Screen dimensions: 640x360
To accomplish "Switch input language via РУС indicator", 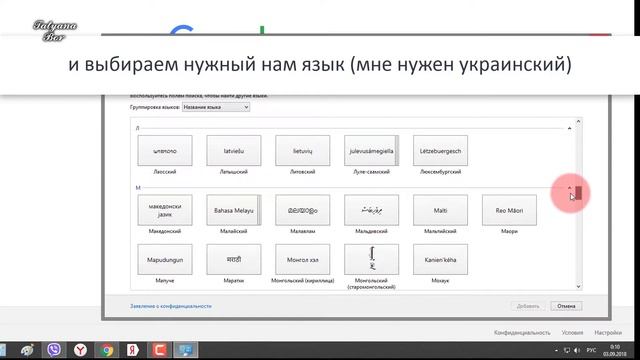I will 591,350.
